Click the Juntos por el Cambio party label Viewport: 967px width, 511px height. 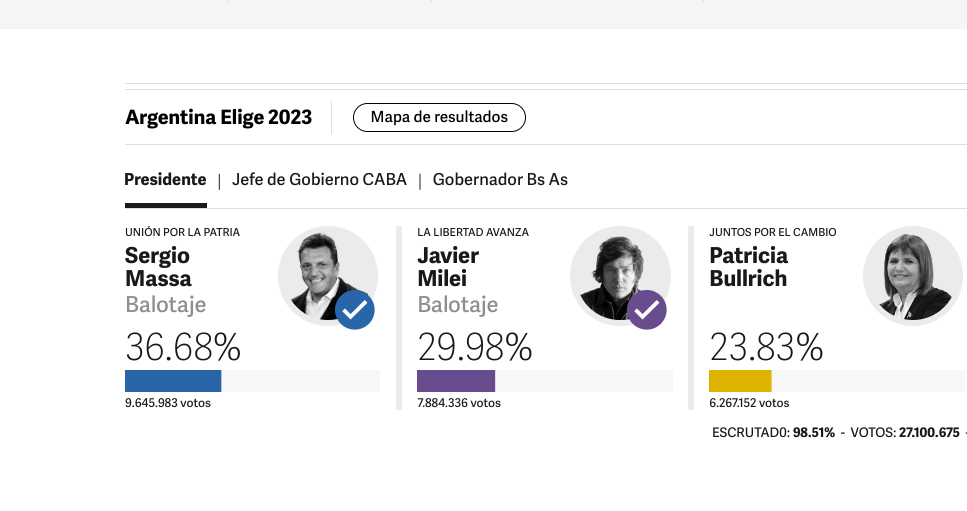(x=773, y=232)
